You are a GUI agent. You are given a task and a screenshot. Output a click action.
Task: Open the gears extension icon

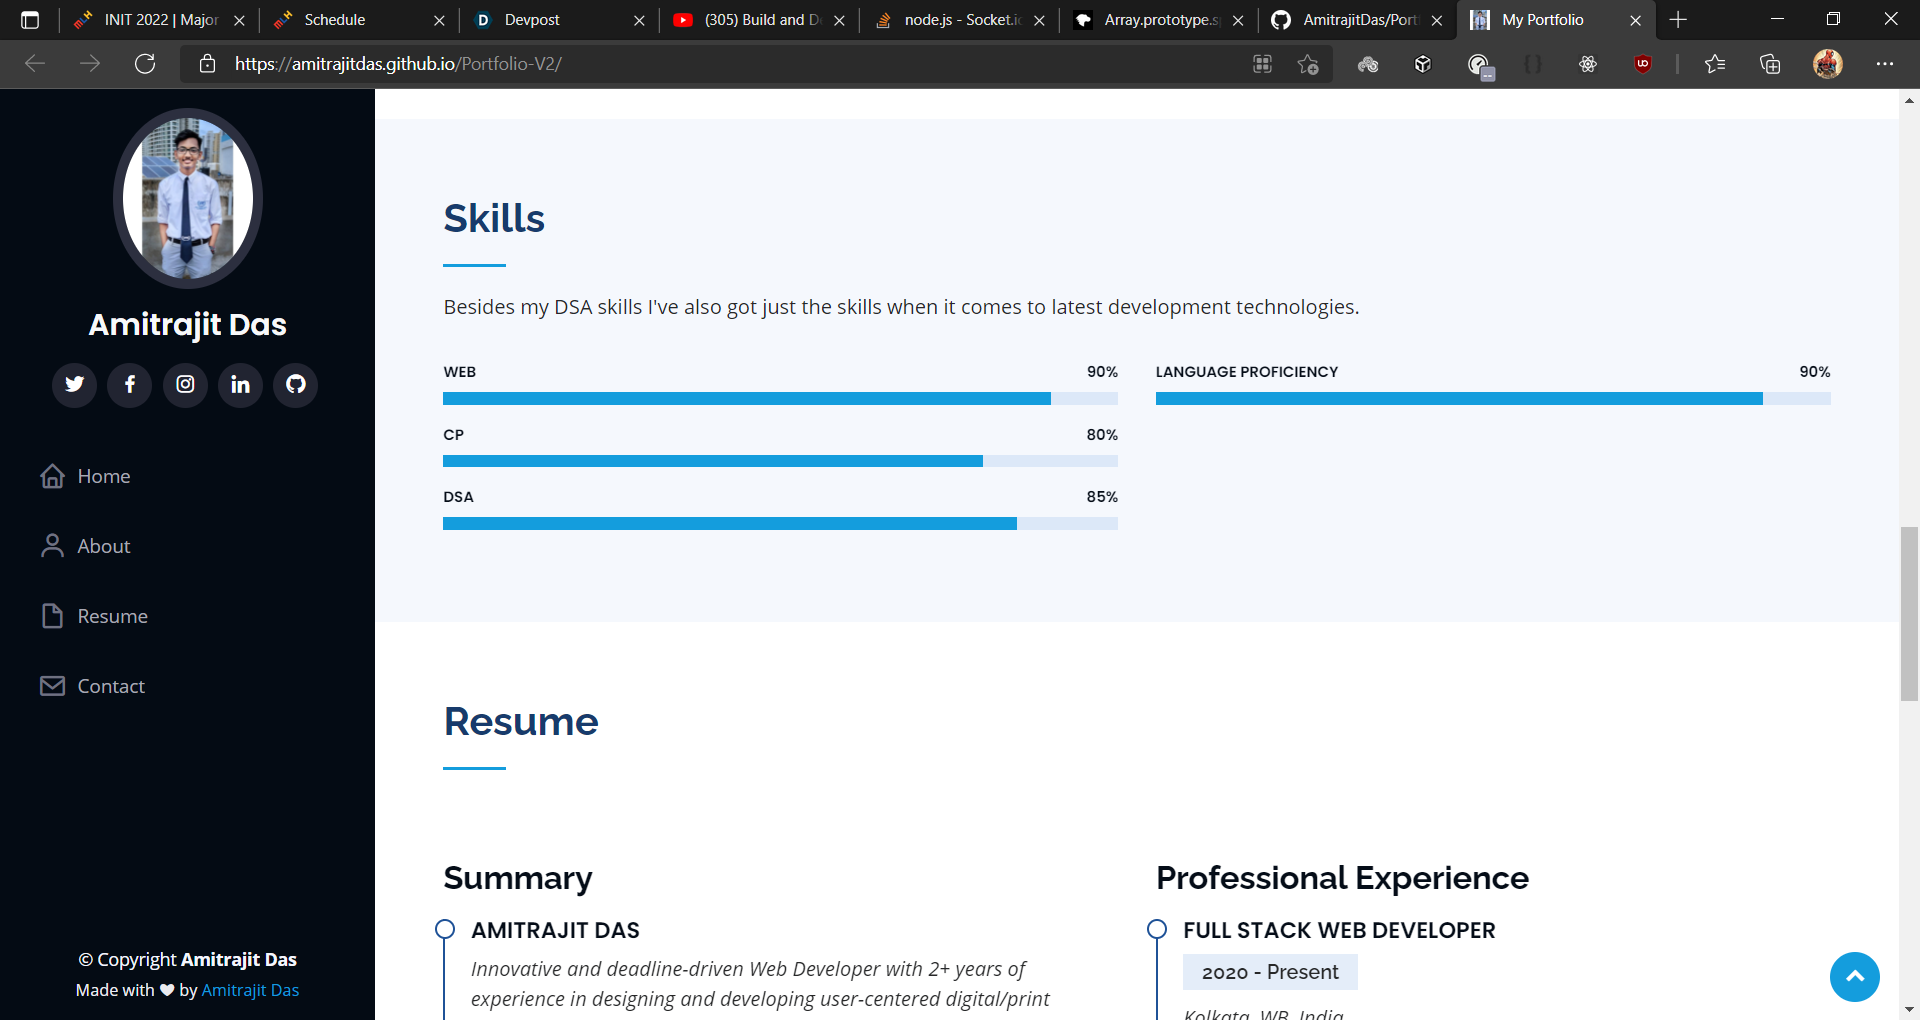[x=1368, y=64]
